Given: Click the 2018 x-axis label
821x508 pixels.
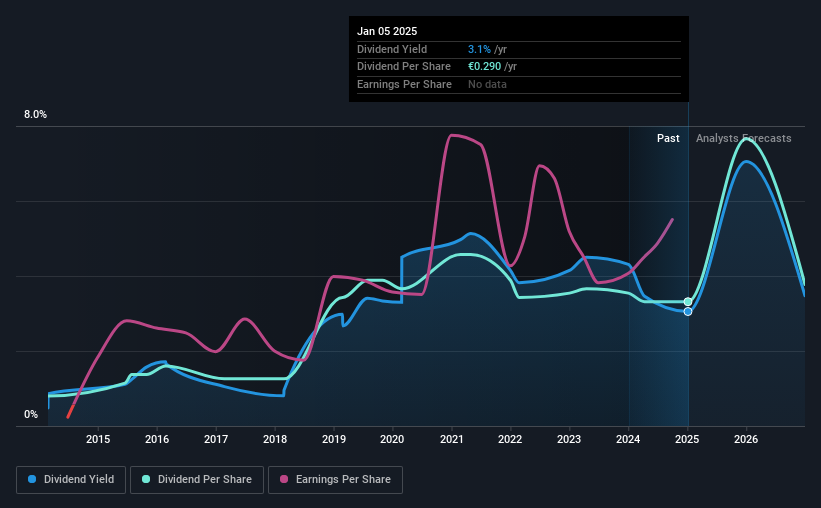Looking at the screenshot, I should click(275, 439).
